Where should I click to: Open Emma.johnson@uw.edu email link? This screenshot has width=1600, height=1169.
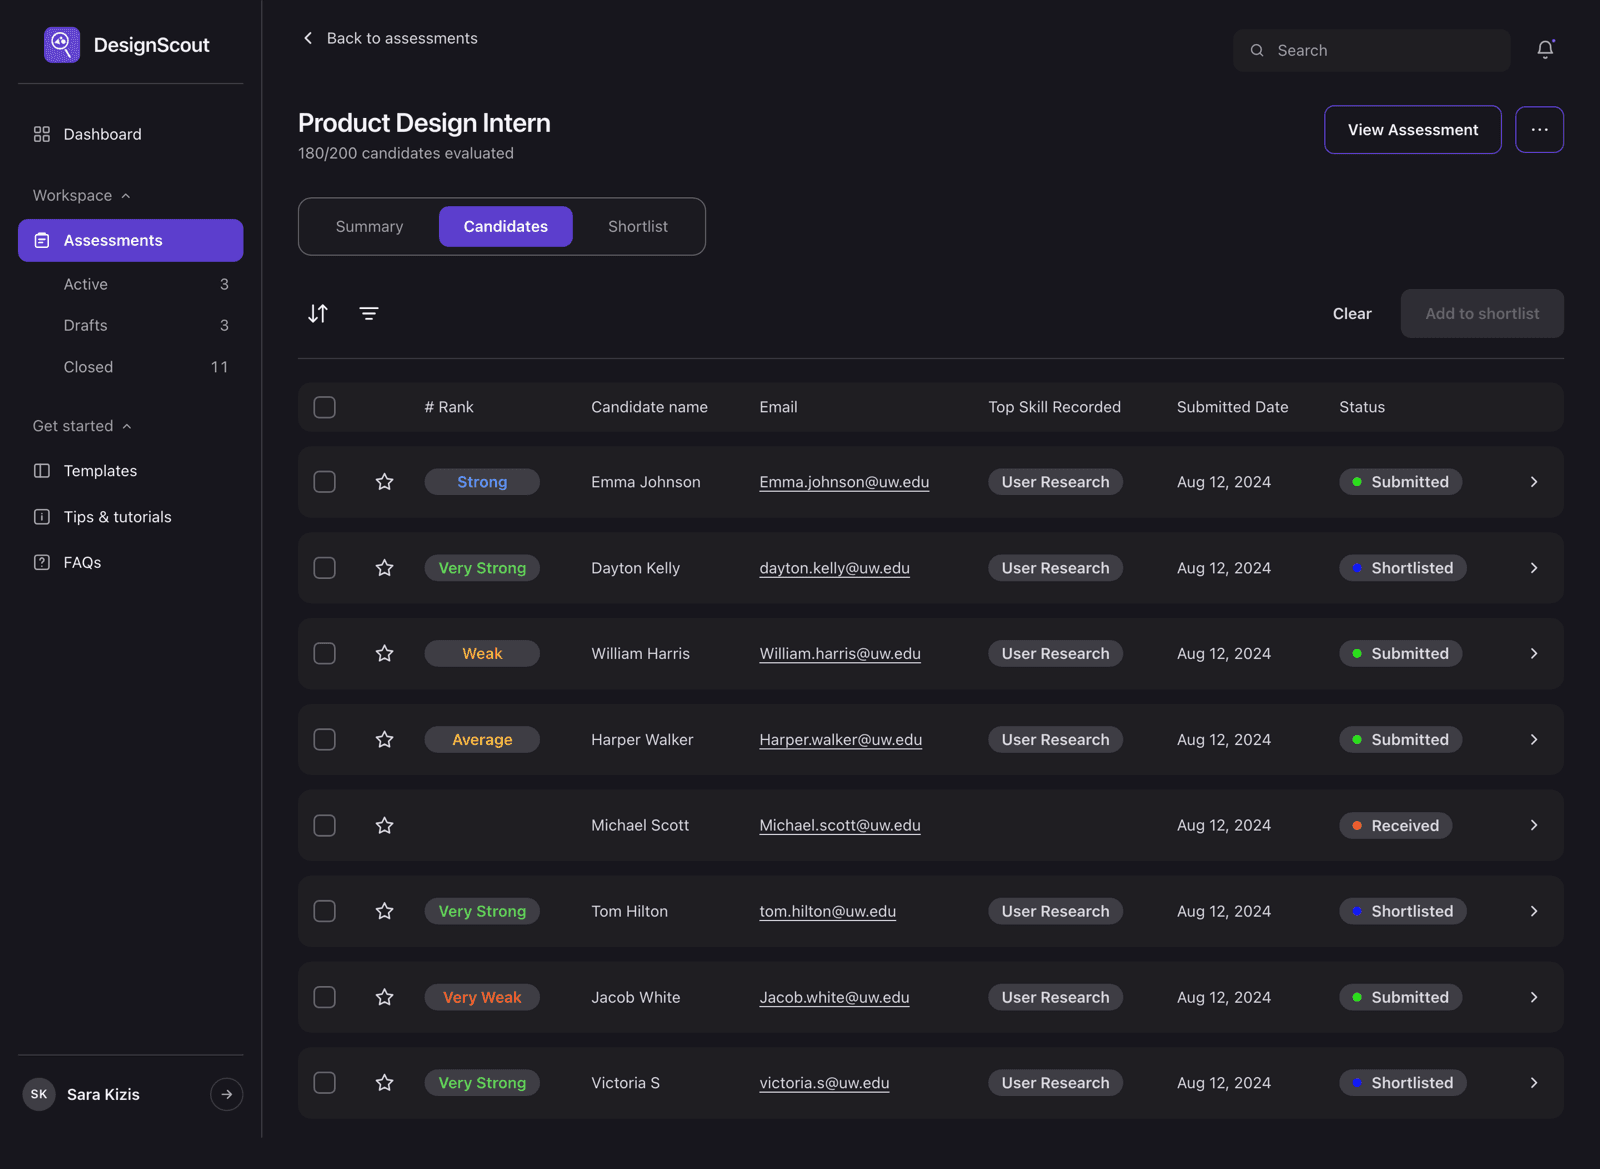click(x=844, y=482)
